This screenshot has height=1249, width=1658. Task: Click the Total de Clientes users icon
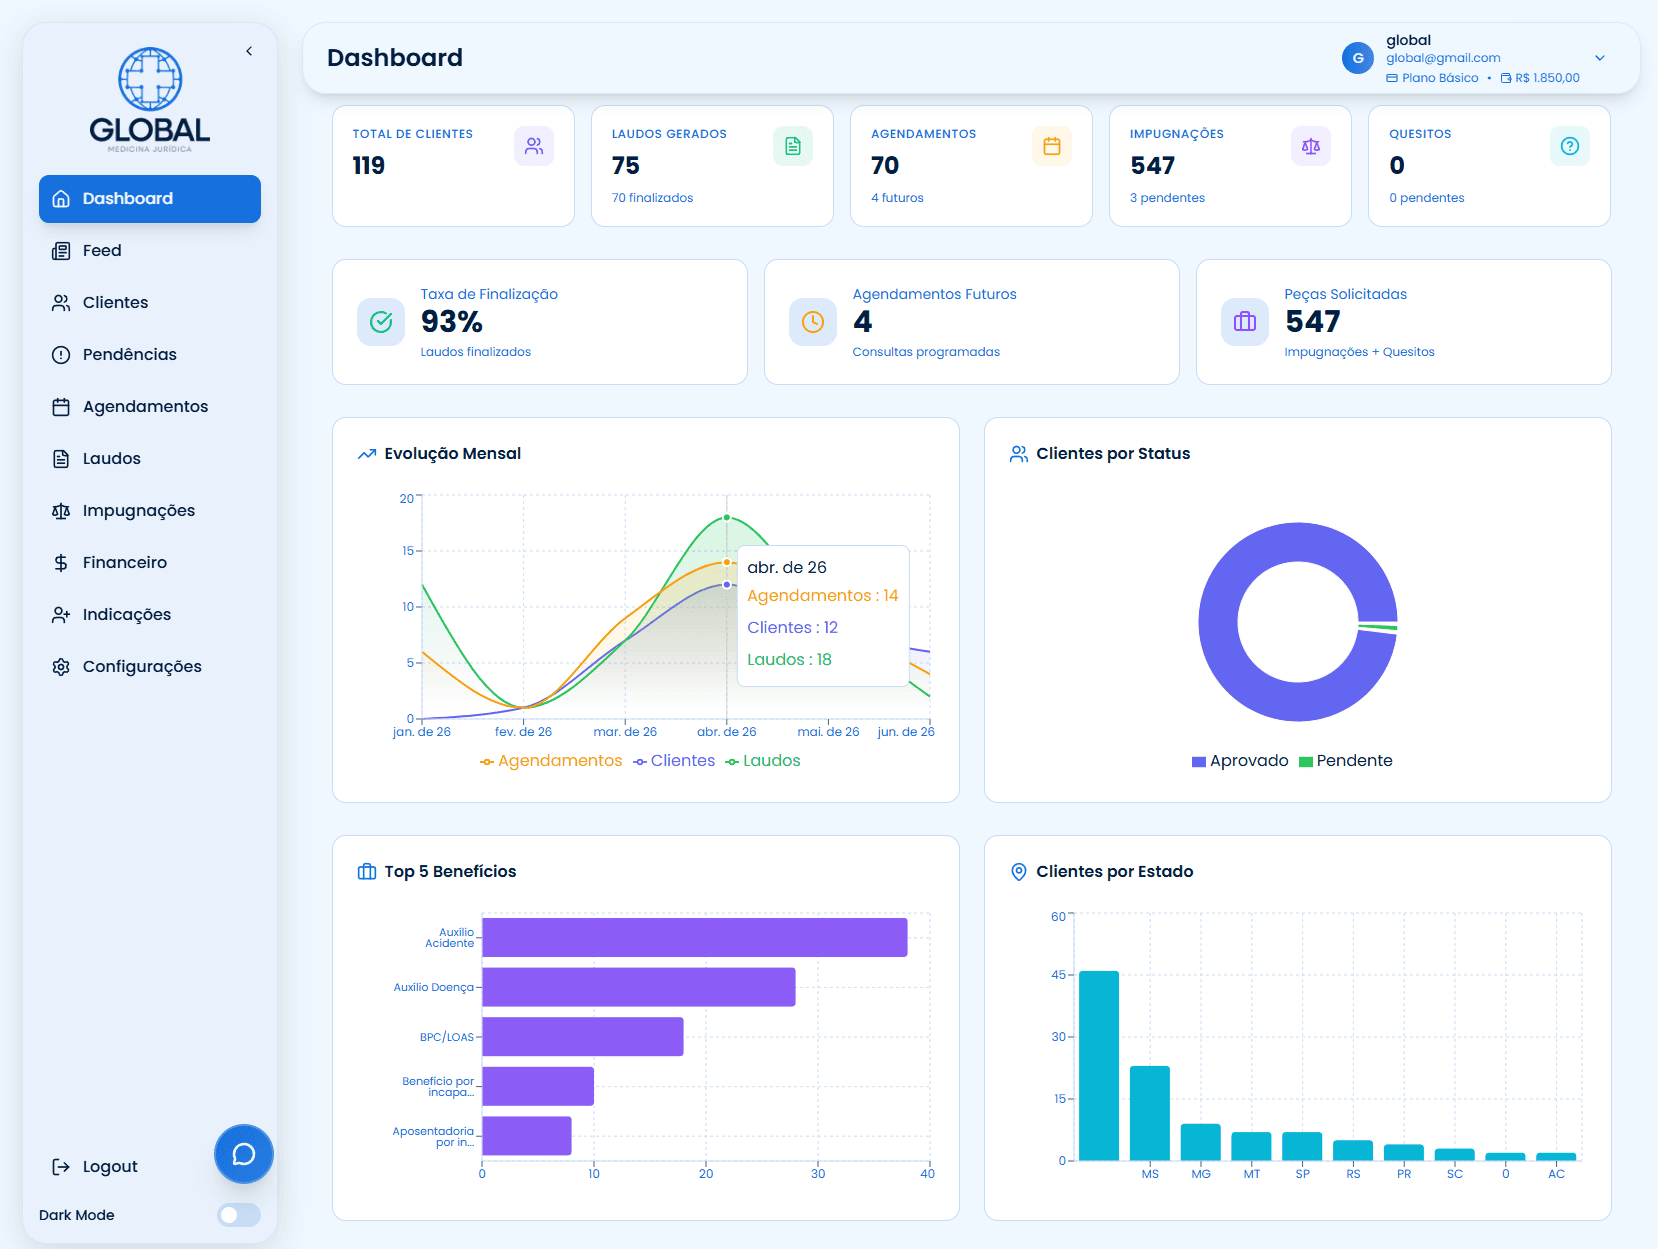[x=534, y=146]
